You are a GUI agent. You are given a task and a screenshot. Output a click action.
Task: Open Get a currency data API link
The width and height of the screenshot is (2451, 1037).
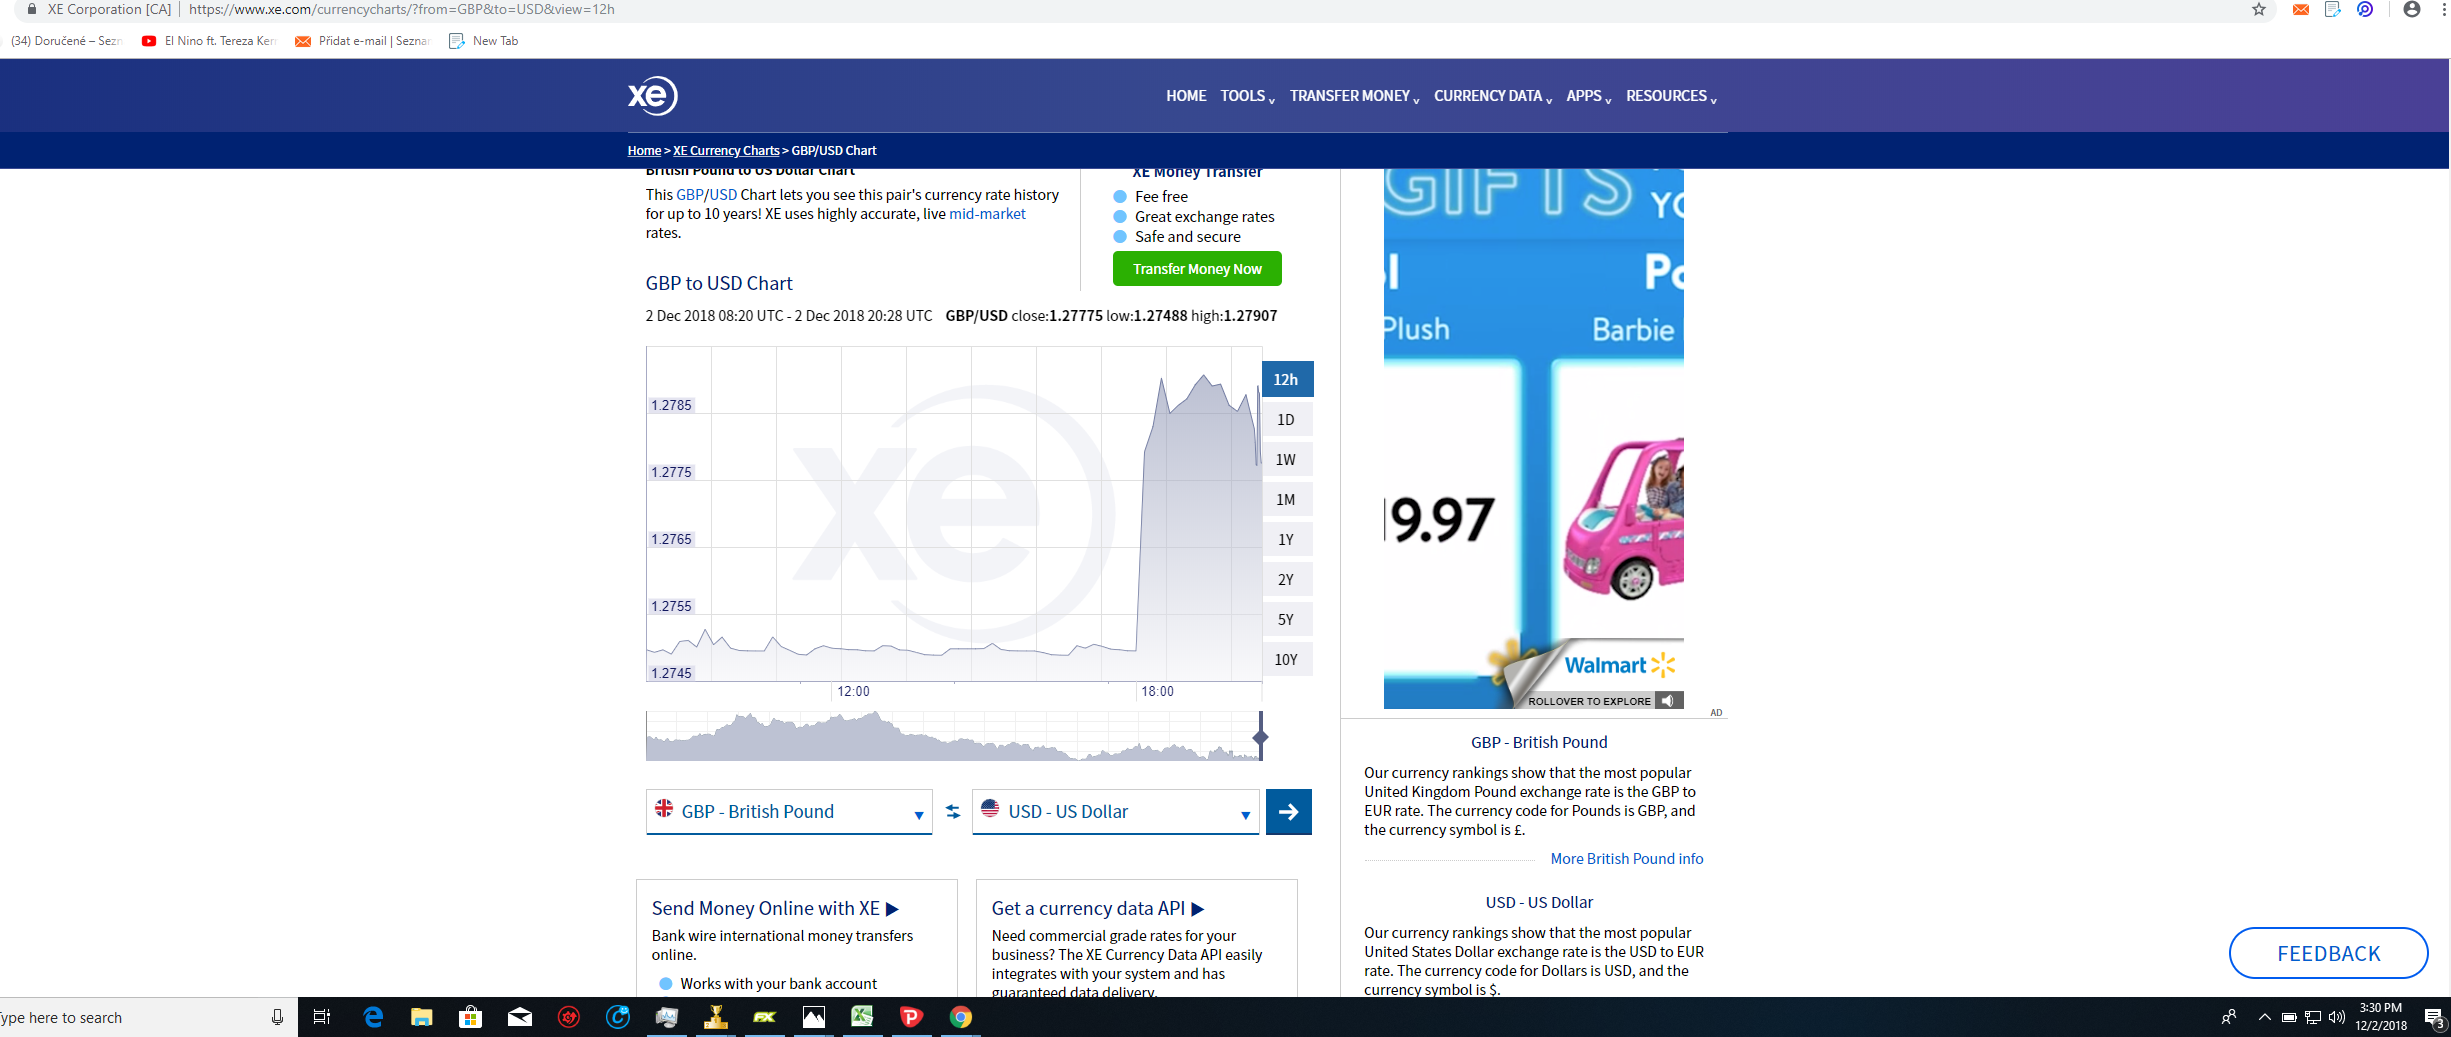click(x=1098, y=909)
